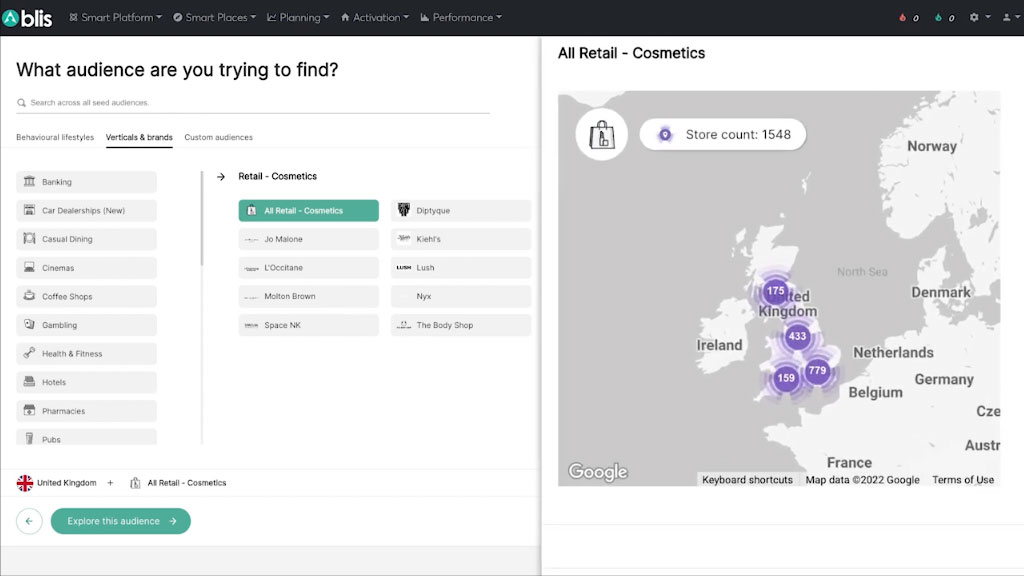Click the search magnifier icon

22,103
